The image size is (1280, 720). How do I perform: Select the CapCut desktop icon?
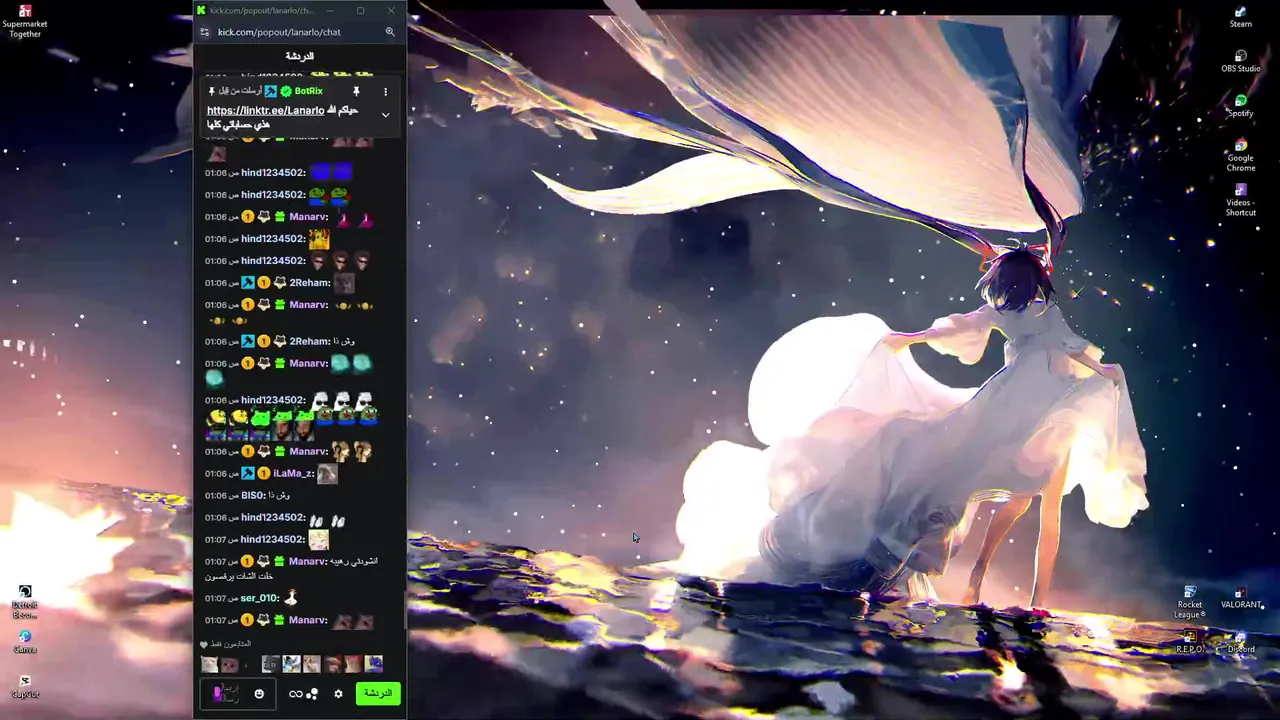pos(25,687)
